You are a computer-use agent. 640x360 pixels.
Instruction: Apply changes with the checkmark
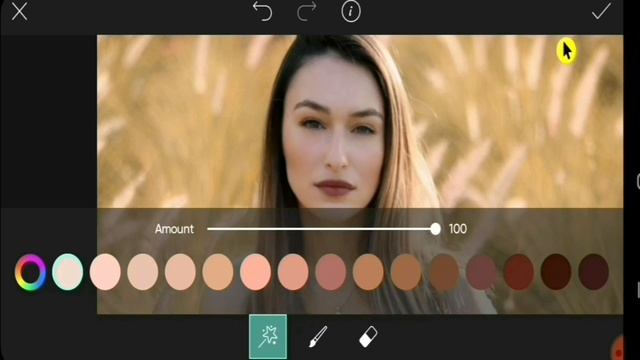(x=601, y=11)
